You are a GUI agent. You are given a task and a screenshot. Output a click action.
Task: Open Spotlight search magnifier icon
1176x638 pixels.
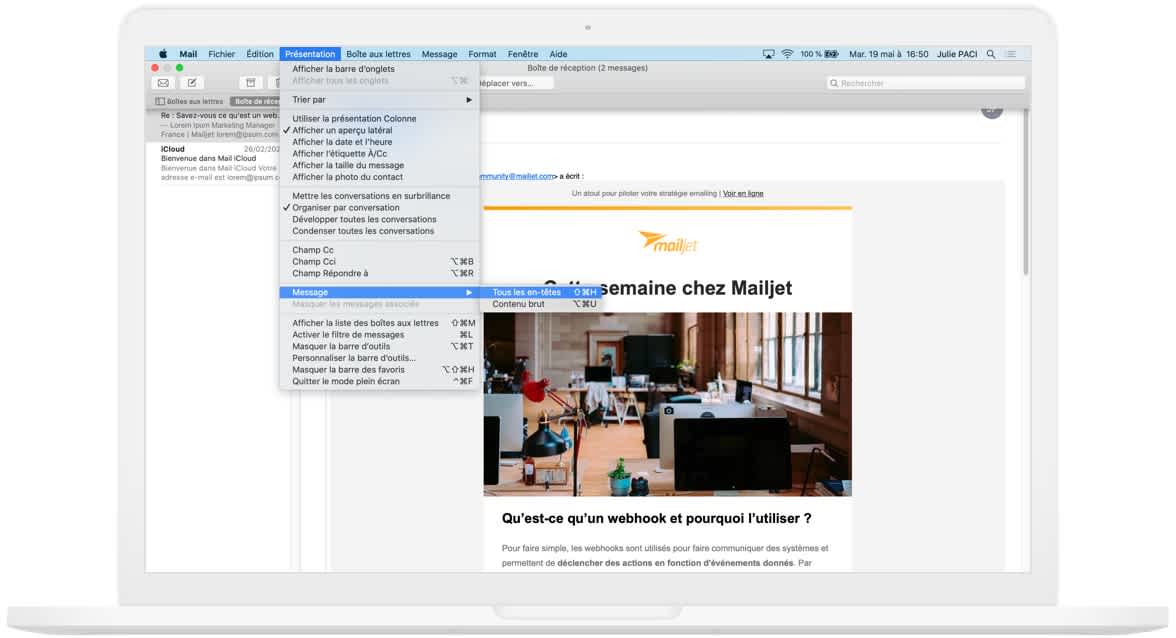(991, 54)
